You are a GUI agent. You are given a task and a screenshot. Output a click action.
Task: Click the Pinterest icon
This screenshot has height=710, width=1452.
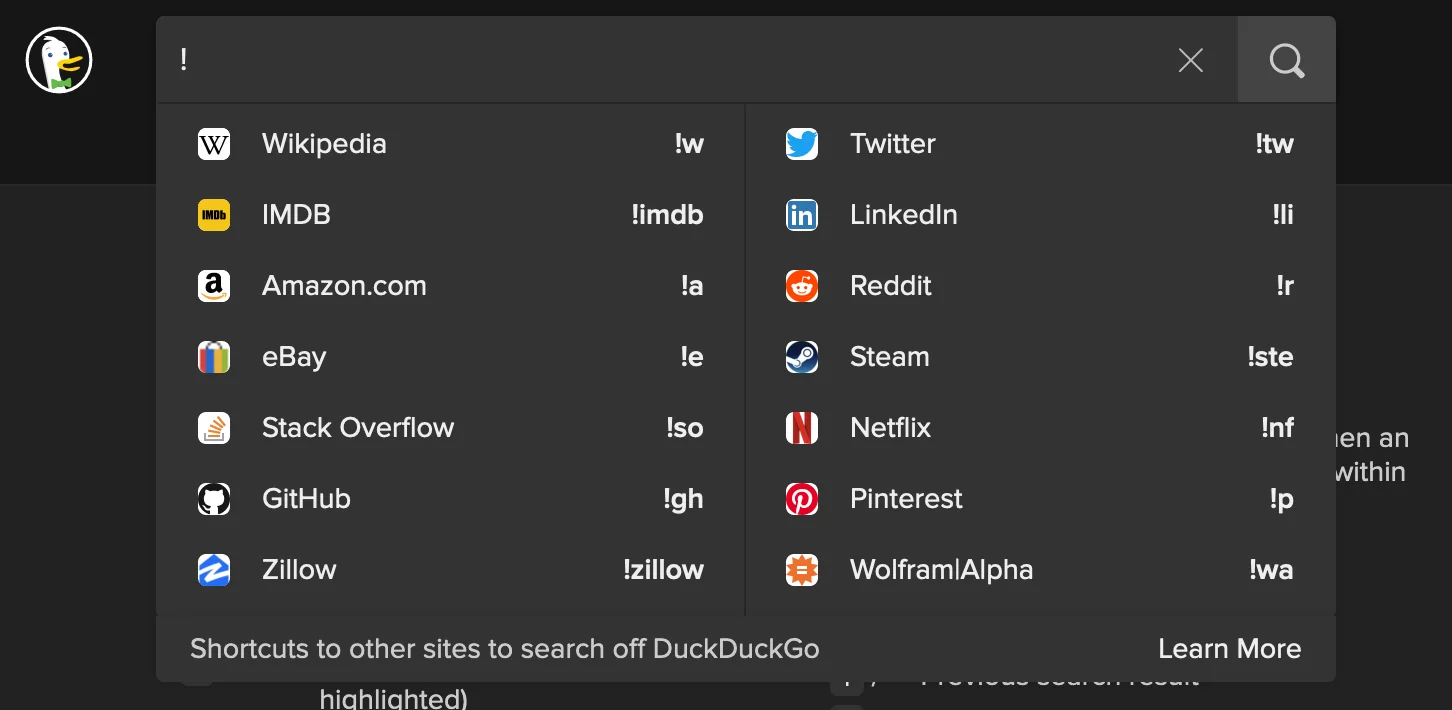point(801,498)
